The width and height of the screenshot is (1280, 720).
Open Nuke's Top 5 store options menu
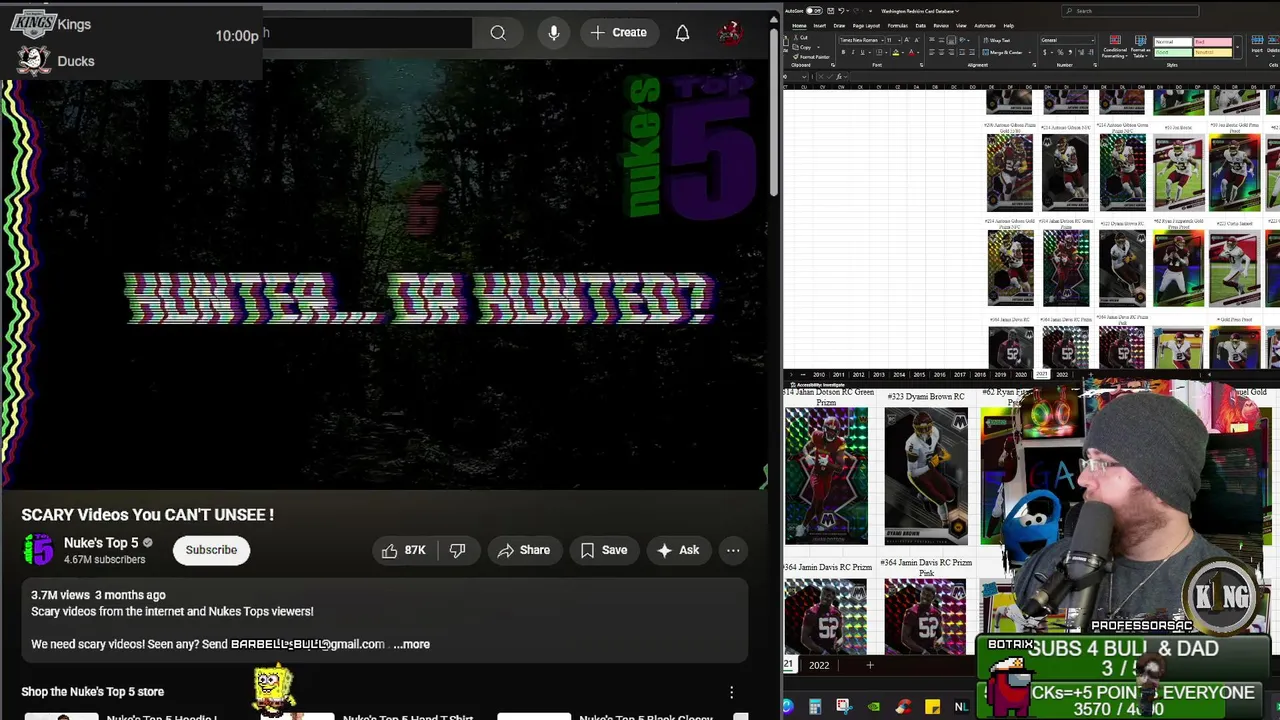coord(731,692)
